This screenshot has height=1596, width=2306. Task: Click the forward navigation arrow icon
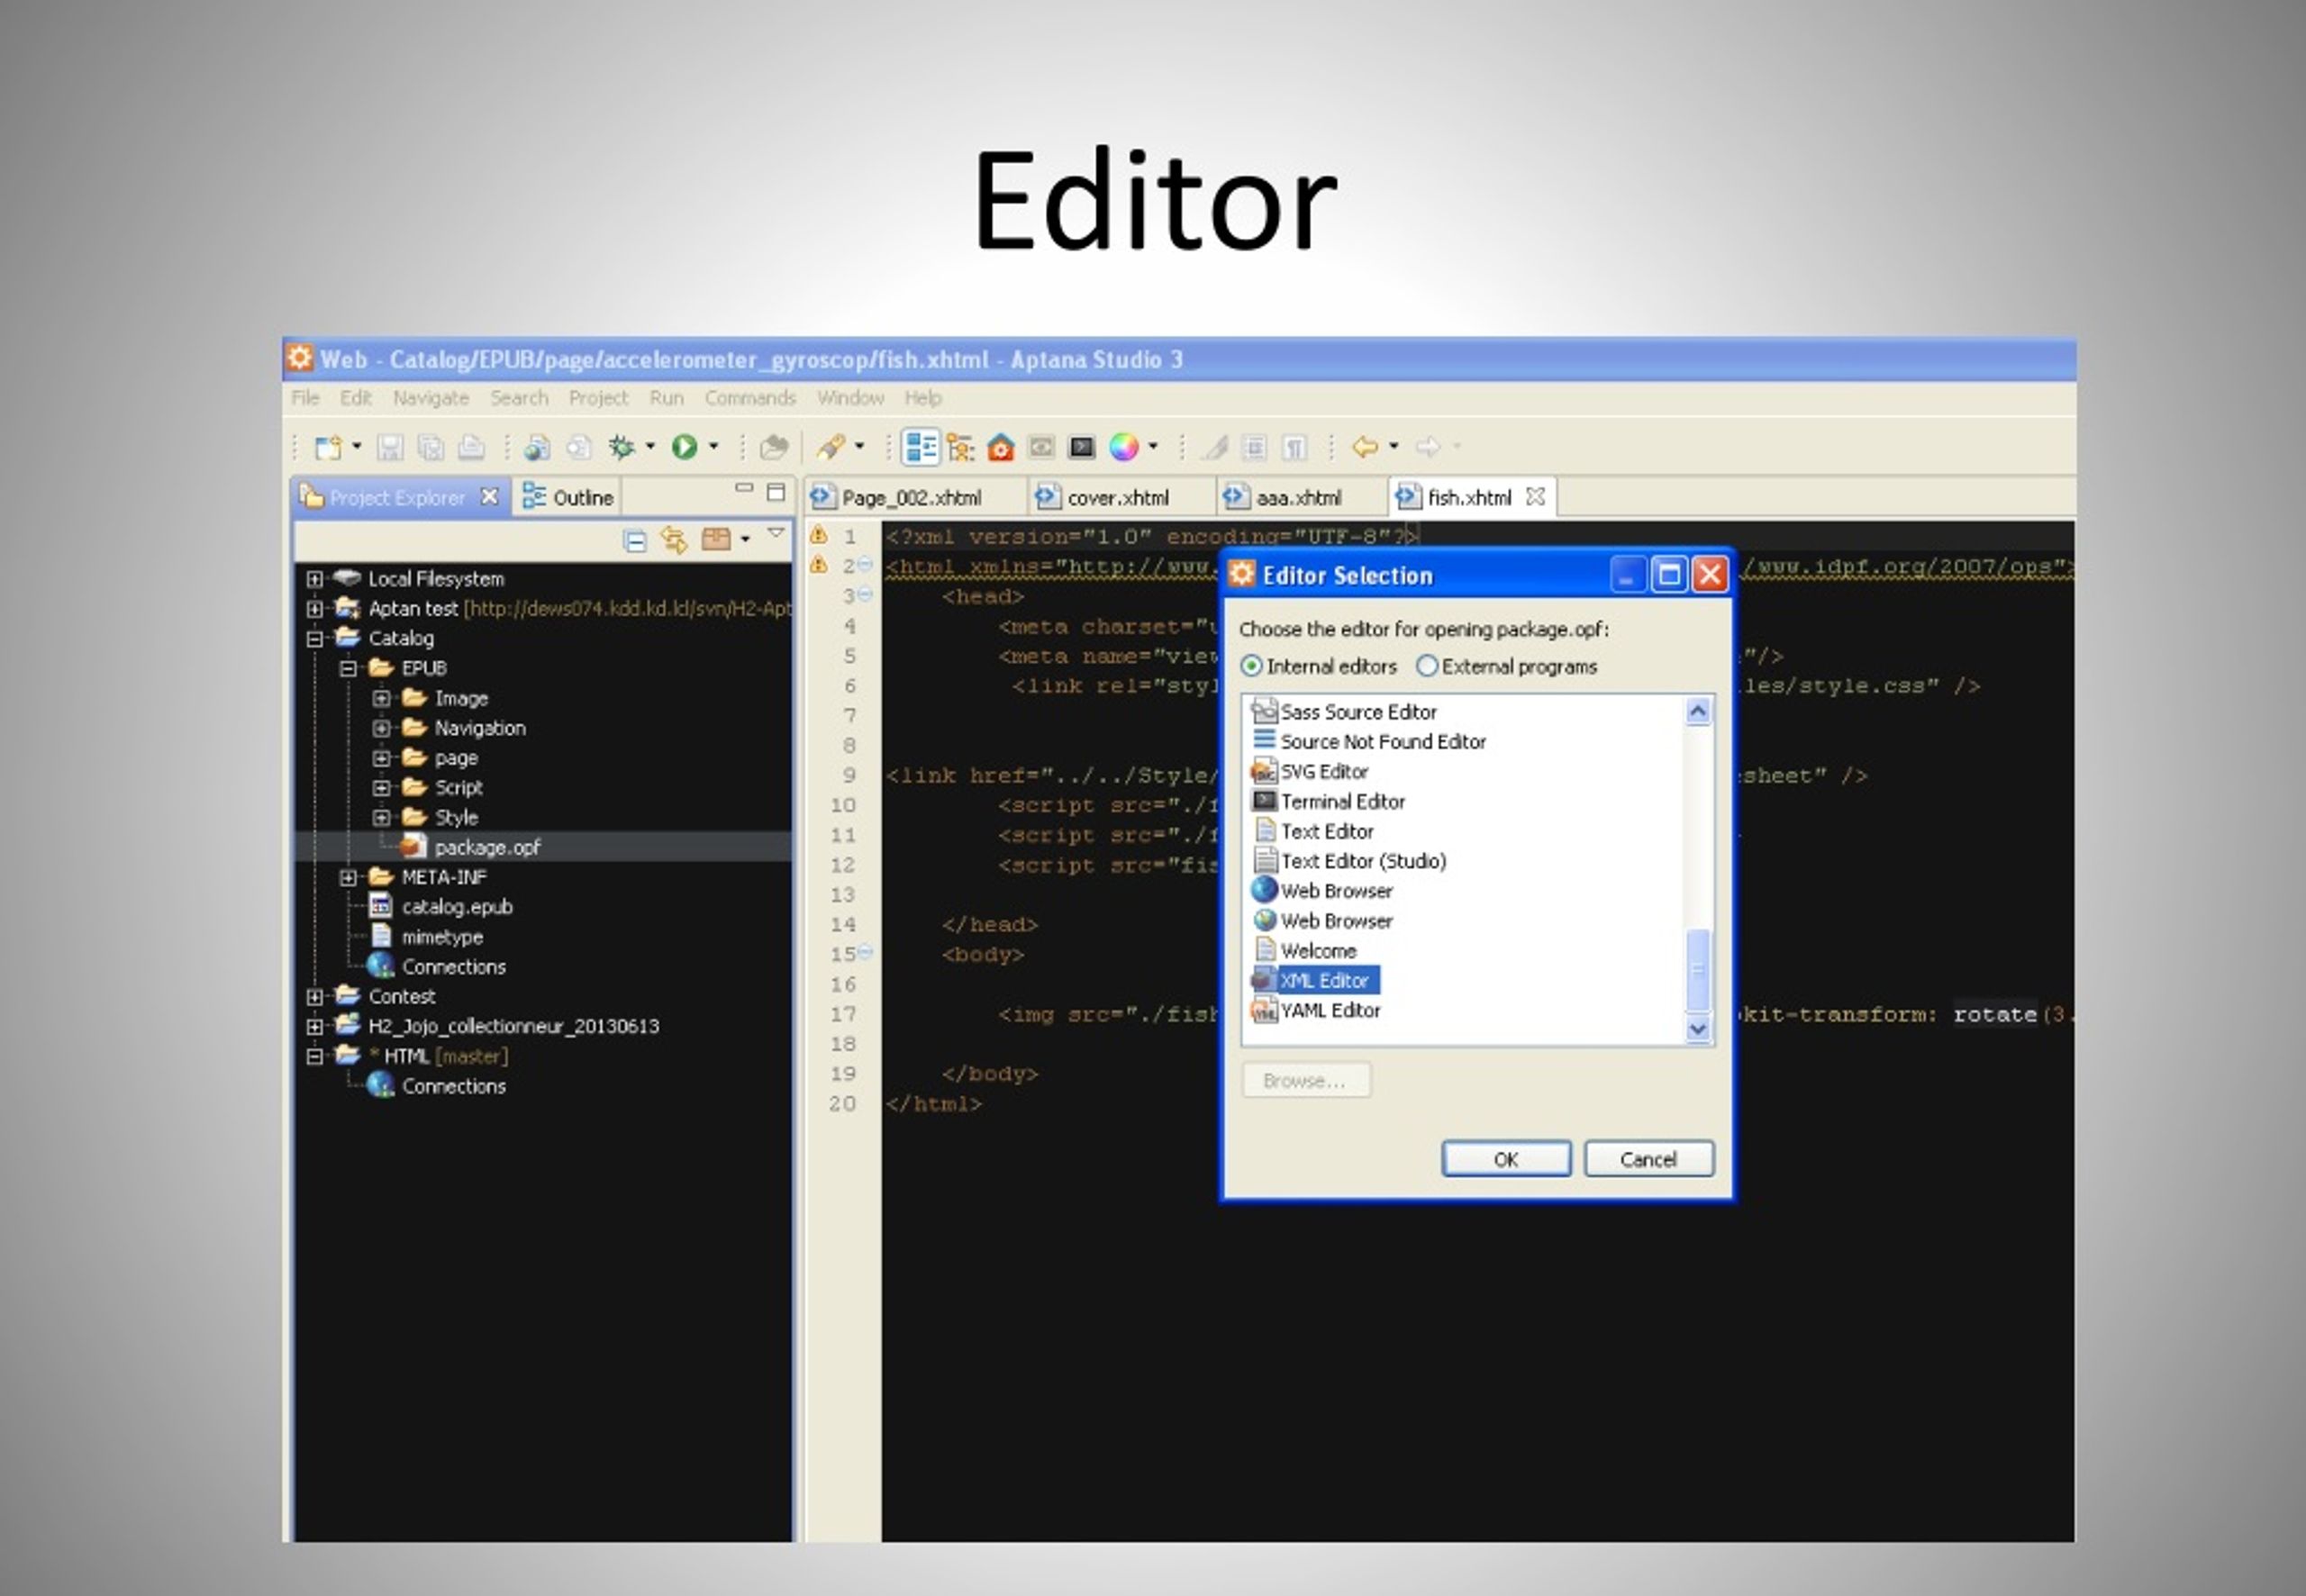point(1428,447)
